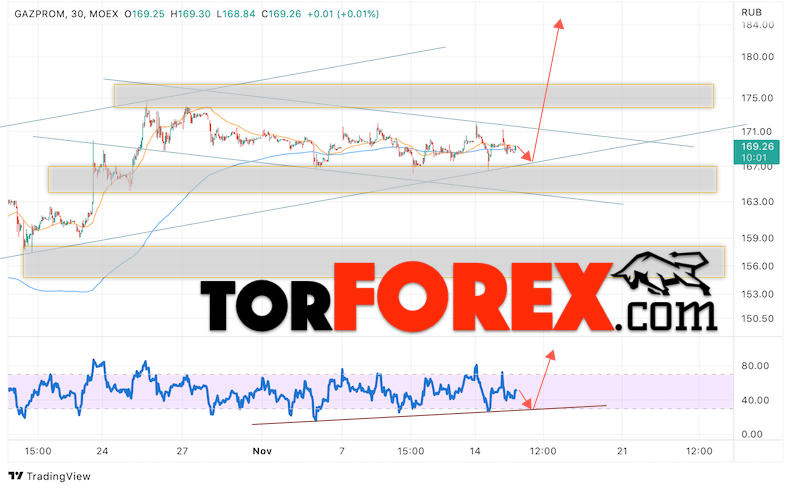Click the 24 date label on time axis
The height and width of the screenshot is (490, 791).
point(102,451)
